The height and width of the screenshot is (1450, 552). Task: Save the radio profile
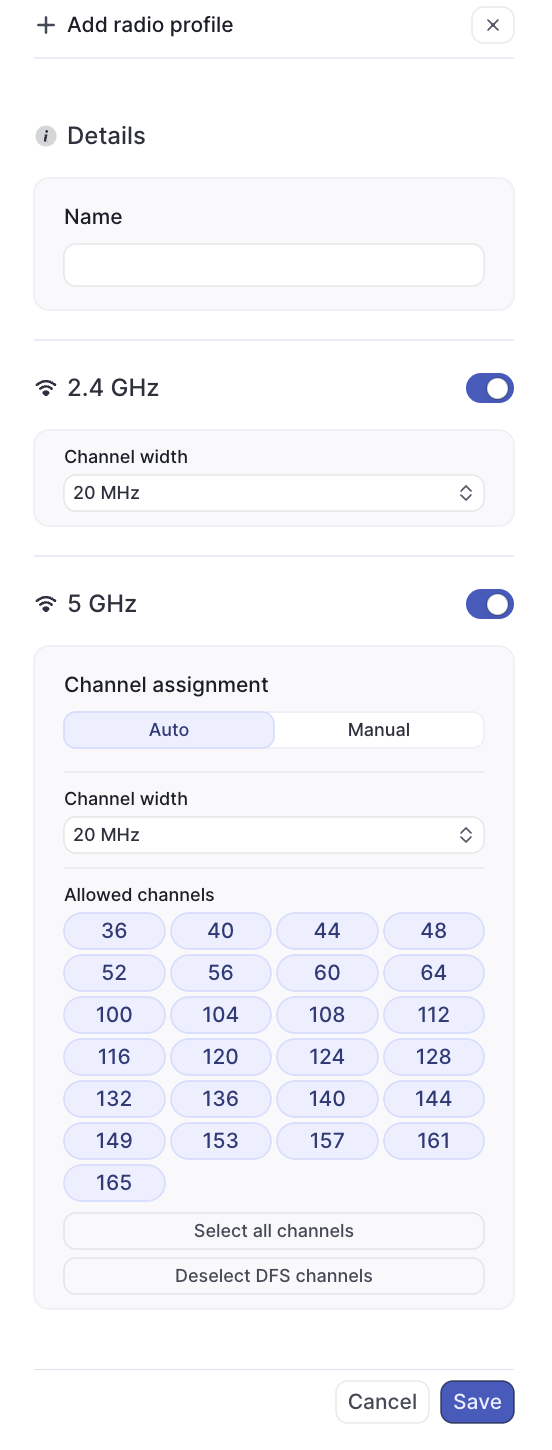tap(477, 1402)
